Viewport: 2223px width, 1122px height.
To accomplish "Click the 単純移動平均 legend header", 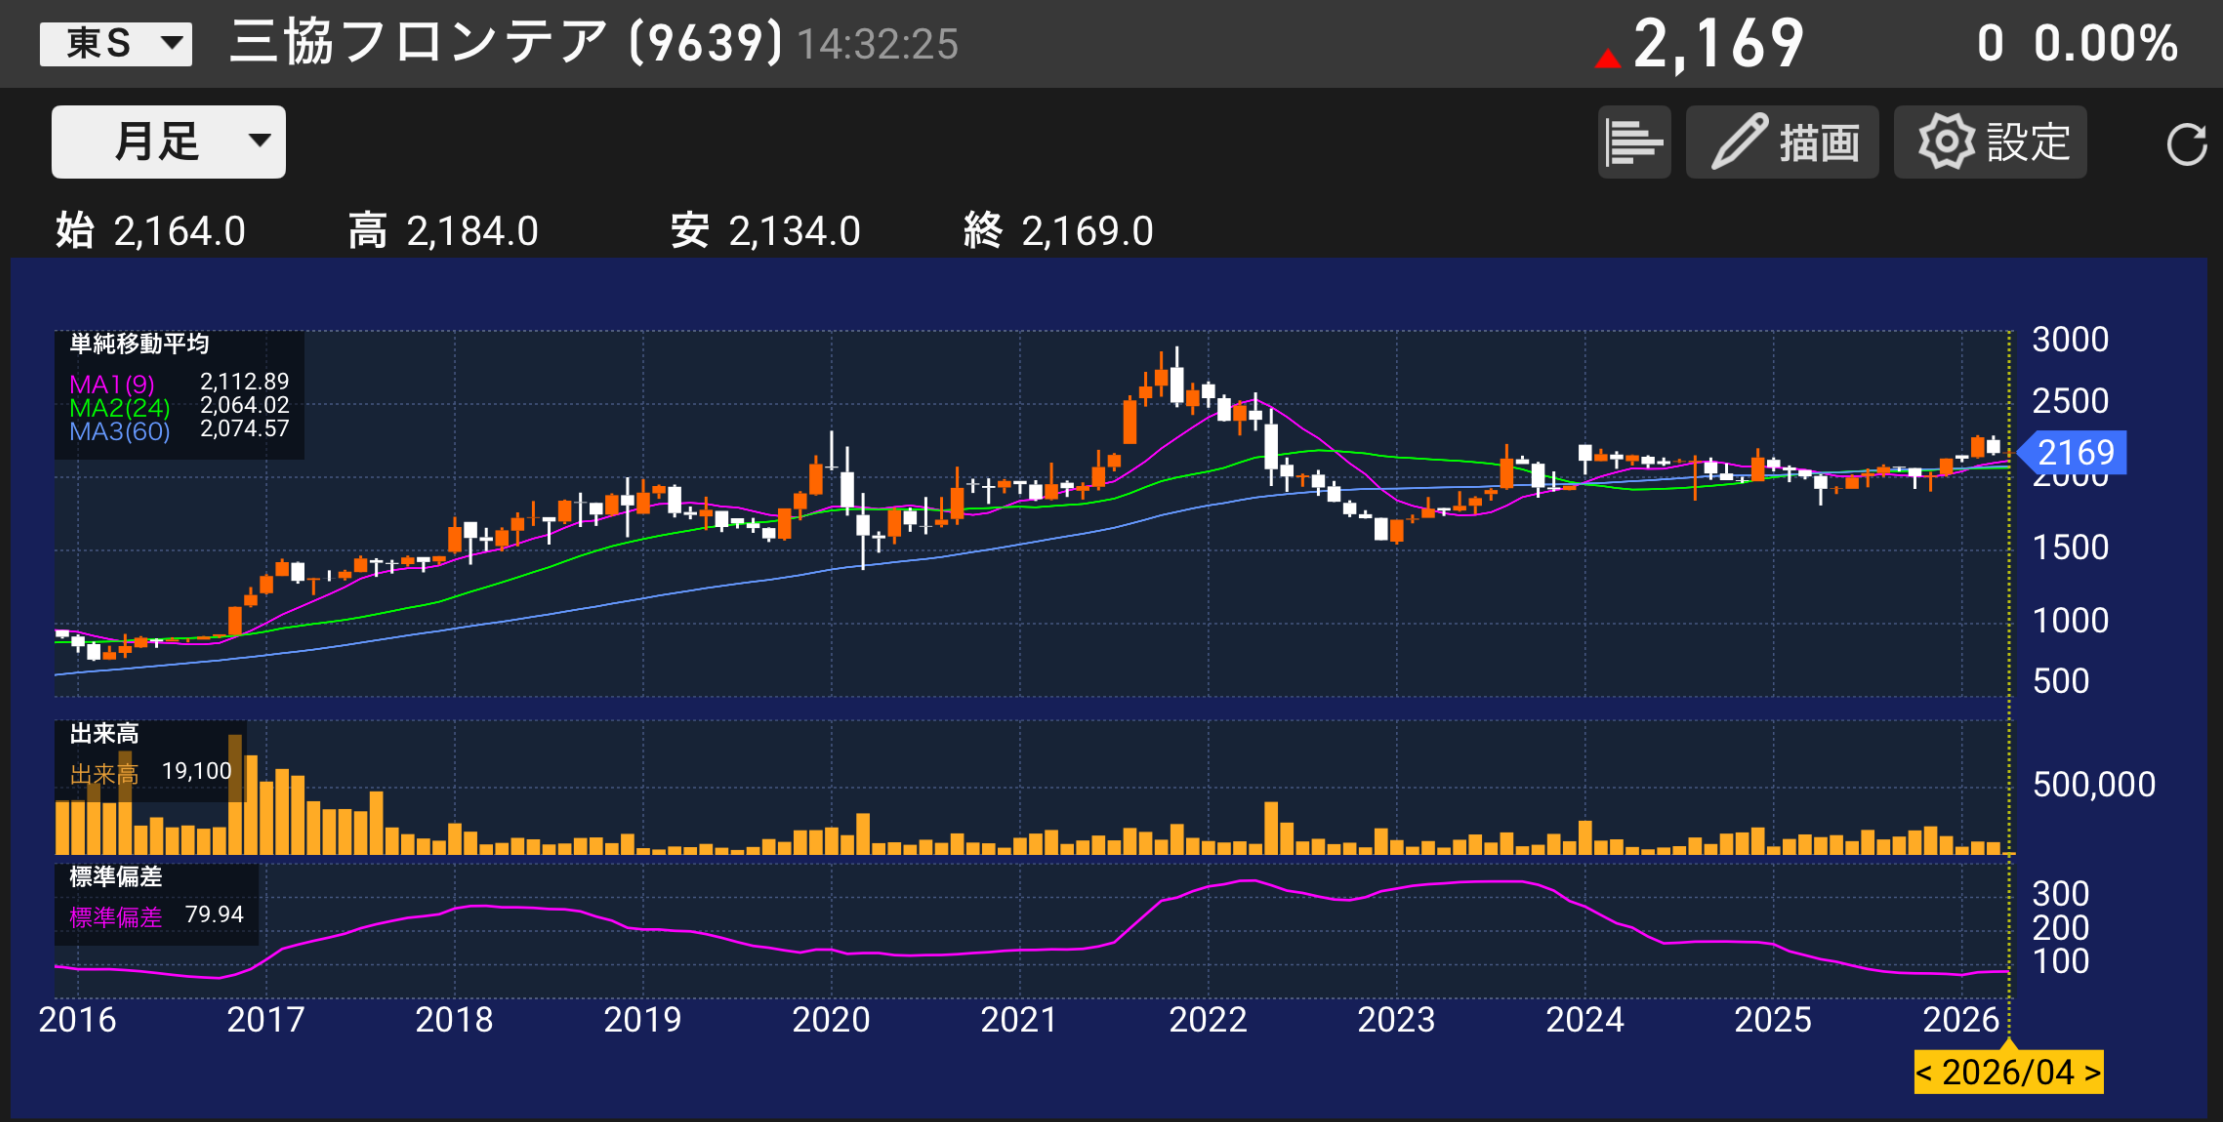I will point(139,344).
